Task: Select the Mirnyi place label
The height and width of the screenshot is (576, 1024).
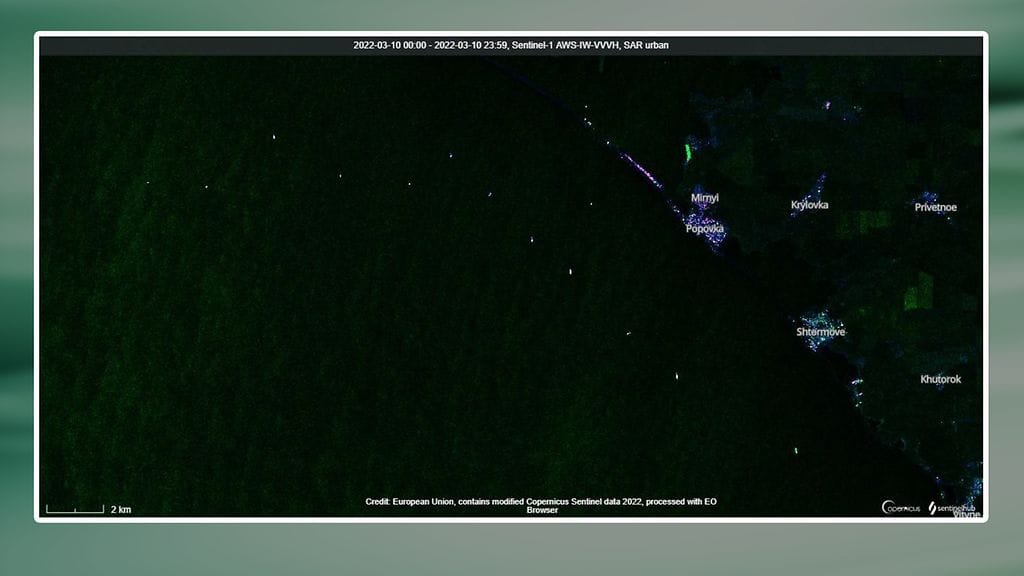Action: click(704, 198)
